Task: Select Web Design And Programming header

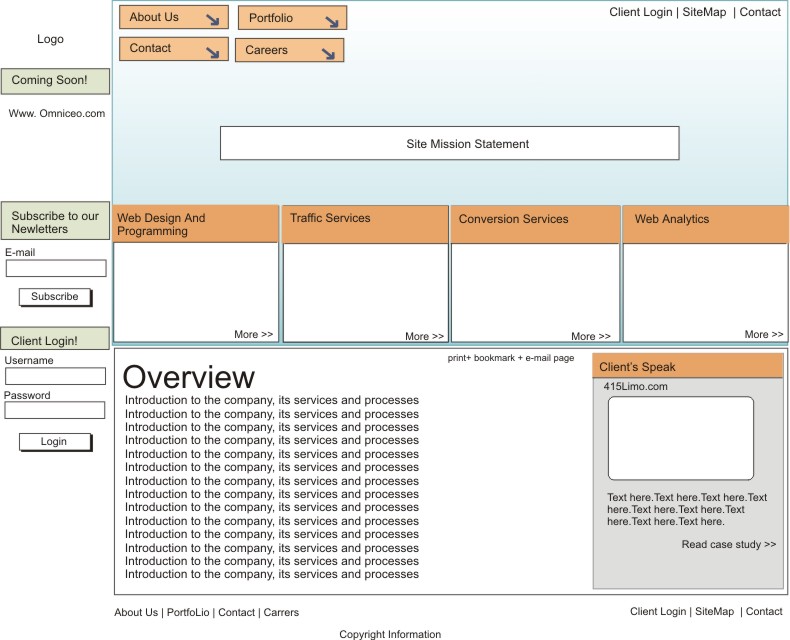Action: 195,224
